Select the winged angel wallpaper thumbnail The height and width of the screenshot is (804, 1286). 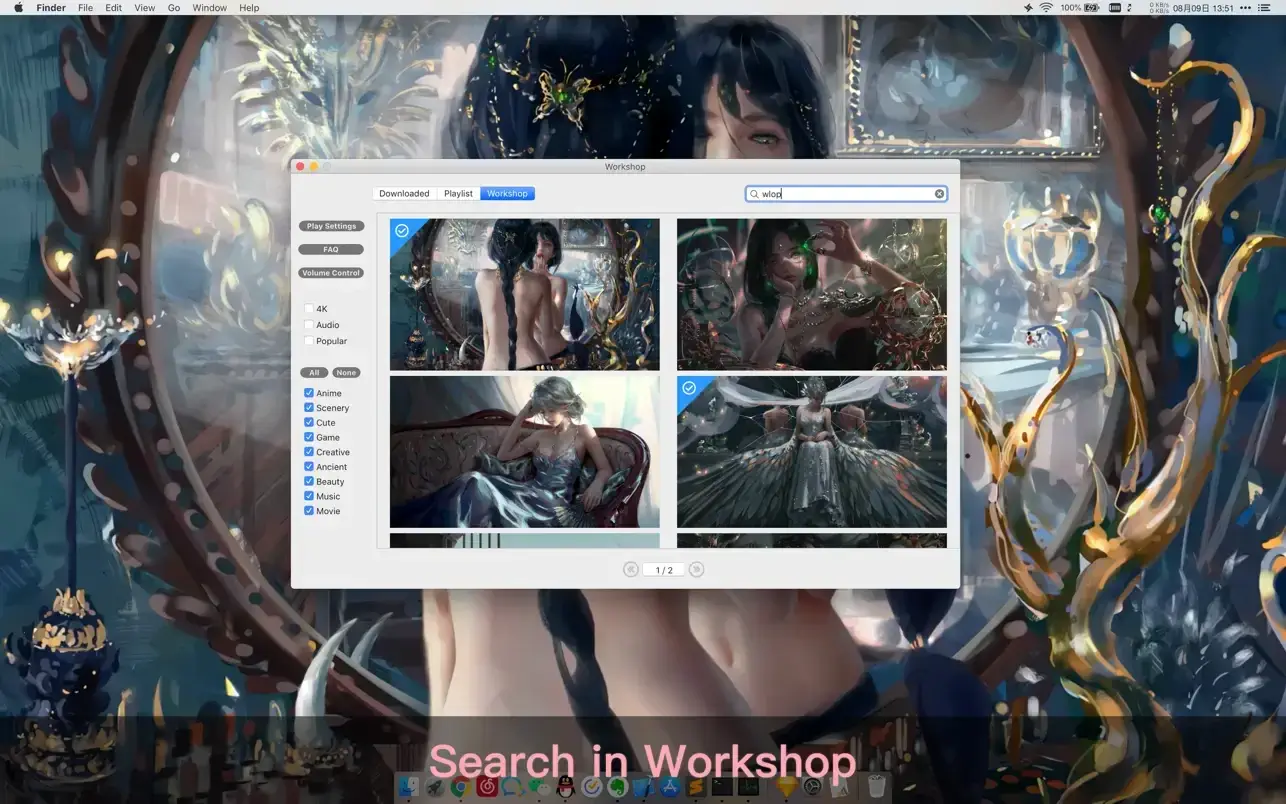point(811,452)
